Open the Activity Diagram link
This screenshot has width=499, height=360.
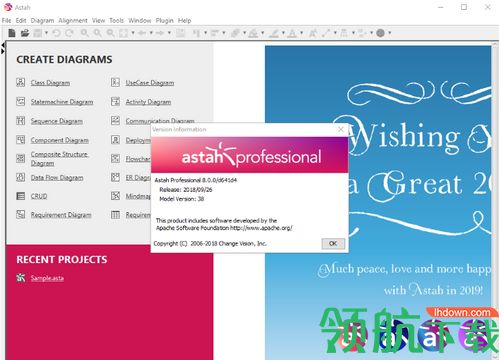pos(148,102)
